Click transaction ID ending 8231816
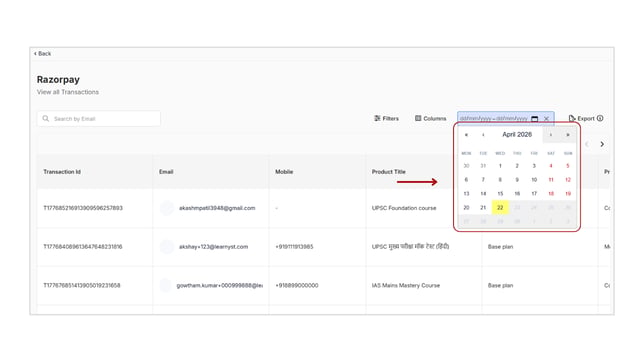Image resolution: width=644 pixels, height=362 pixels. (x=83, y=247)
